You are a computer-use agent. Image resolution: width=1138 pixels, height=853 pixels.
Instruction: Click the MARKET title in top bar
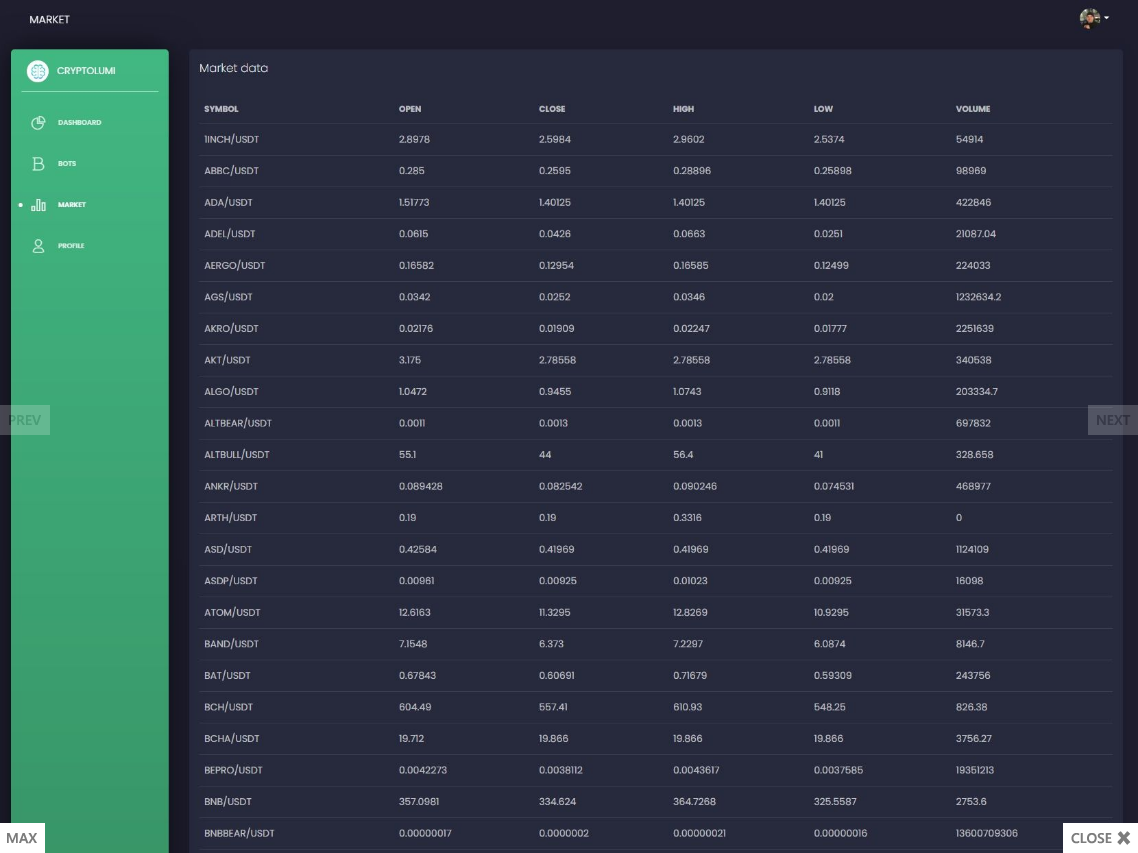pos(49,20)
